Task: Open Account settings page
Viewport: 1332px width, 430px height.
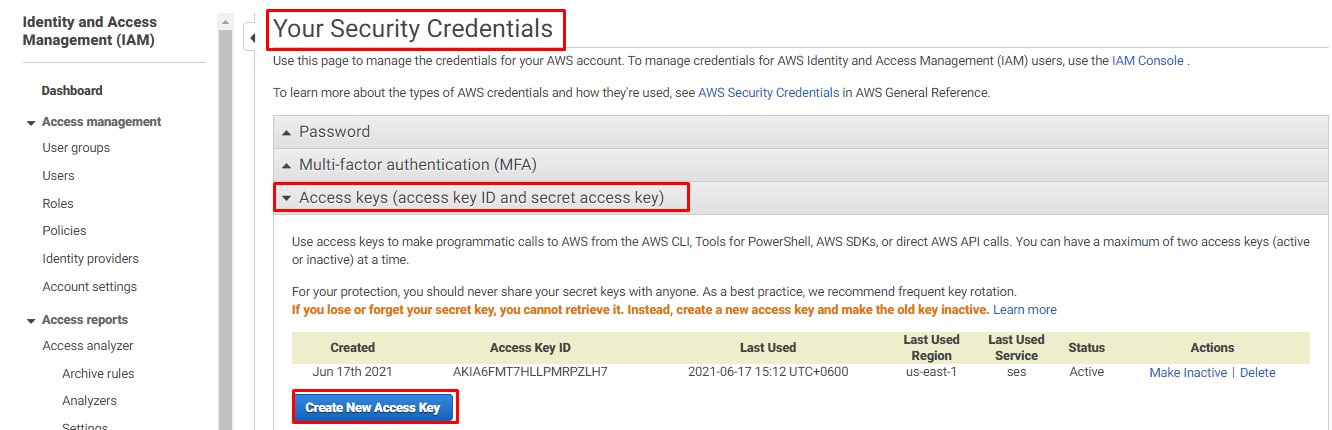Action: tap(89, 287)
